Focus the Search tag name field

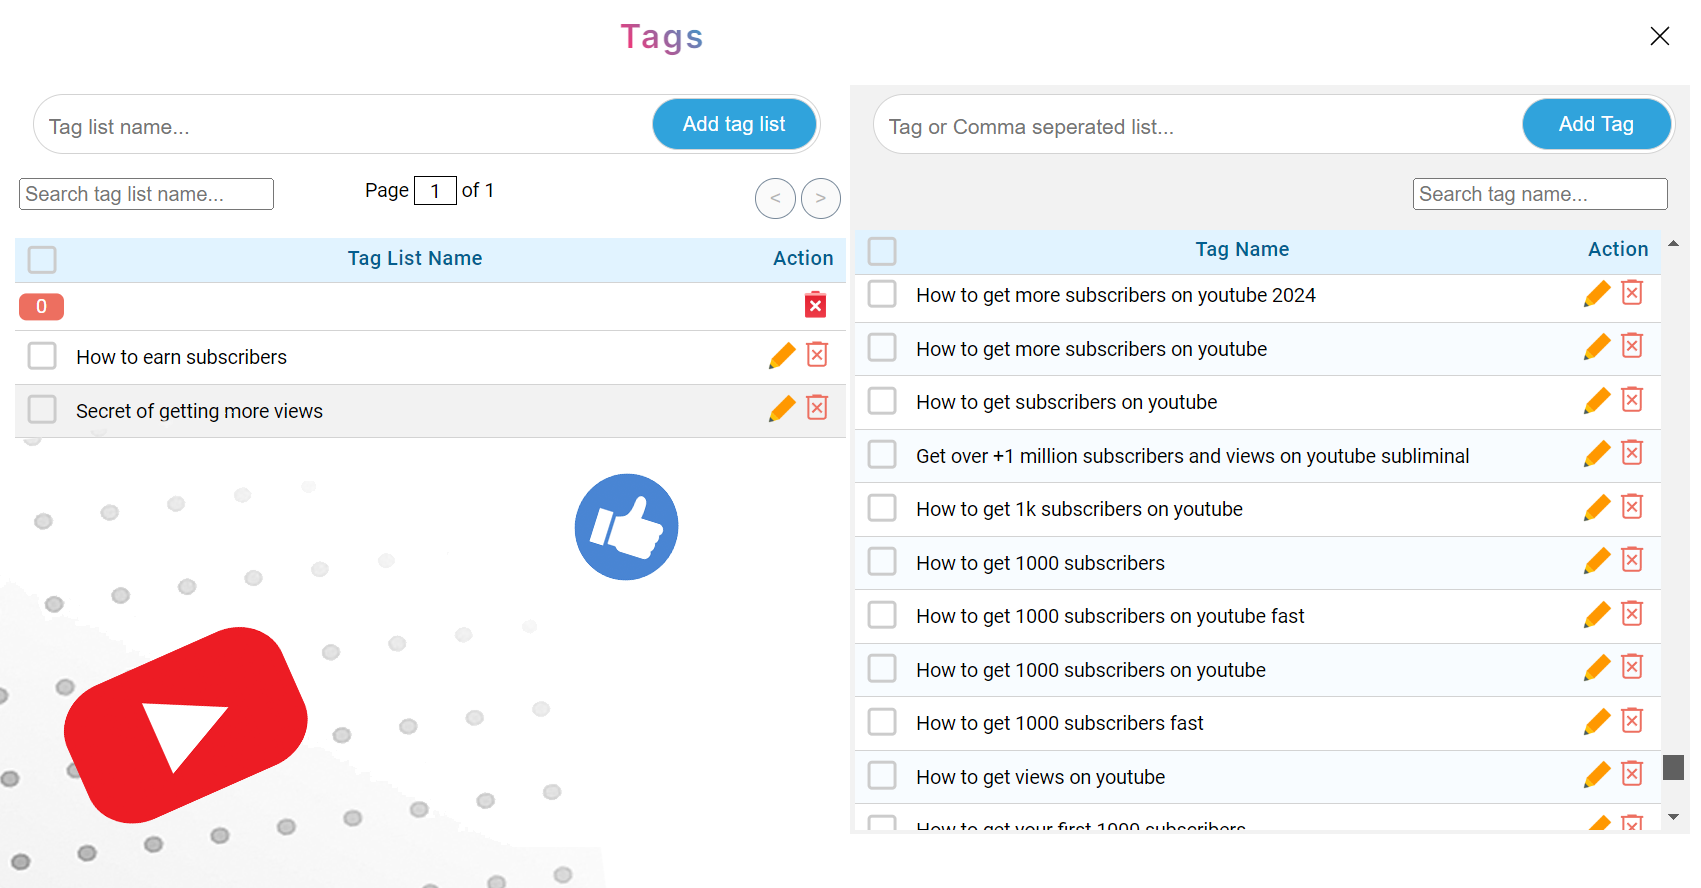(1540, 194)
